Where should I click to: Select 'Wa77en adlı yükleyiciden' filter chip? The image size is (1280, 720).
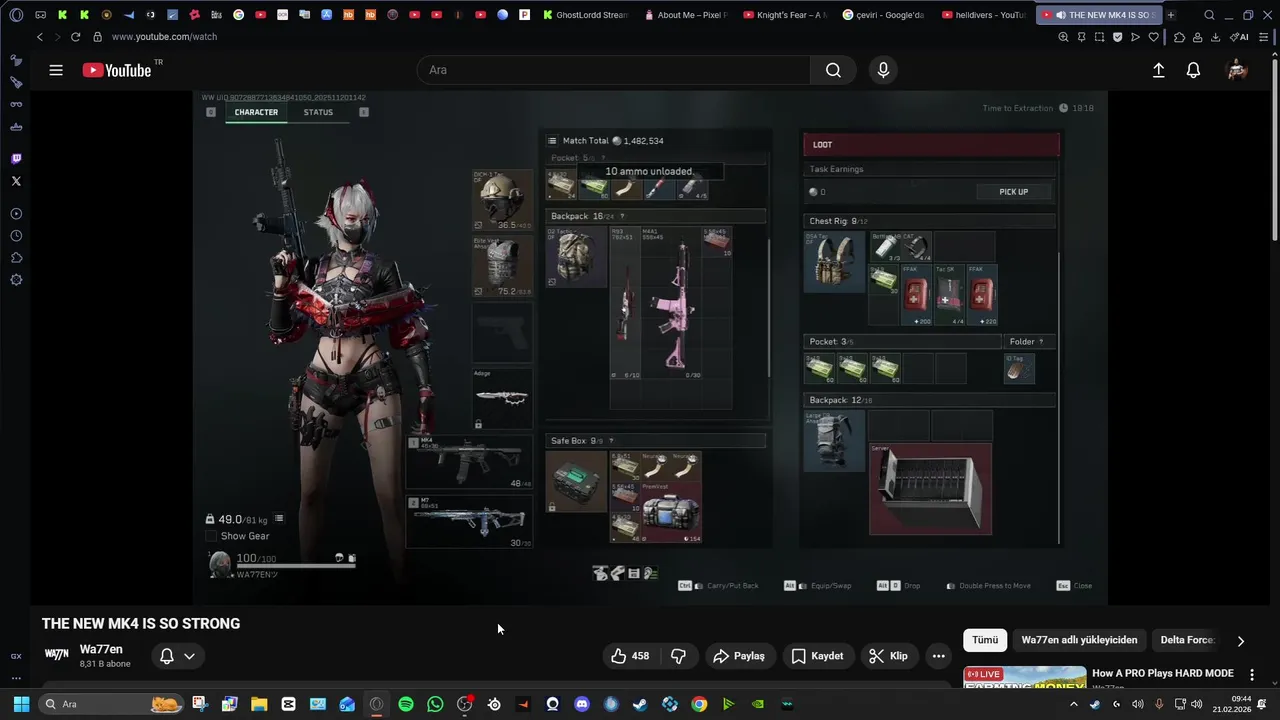point(1079,640)
